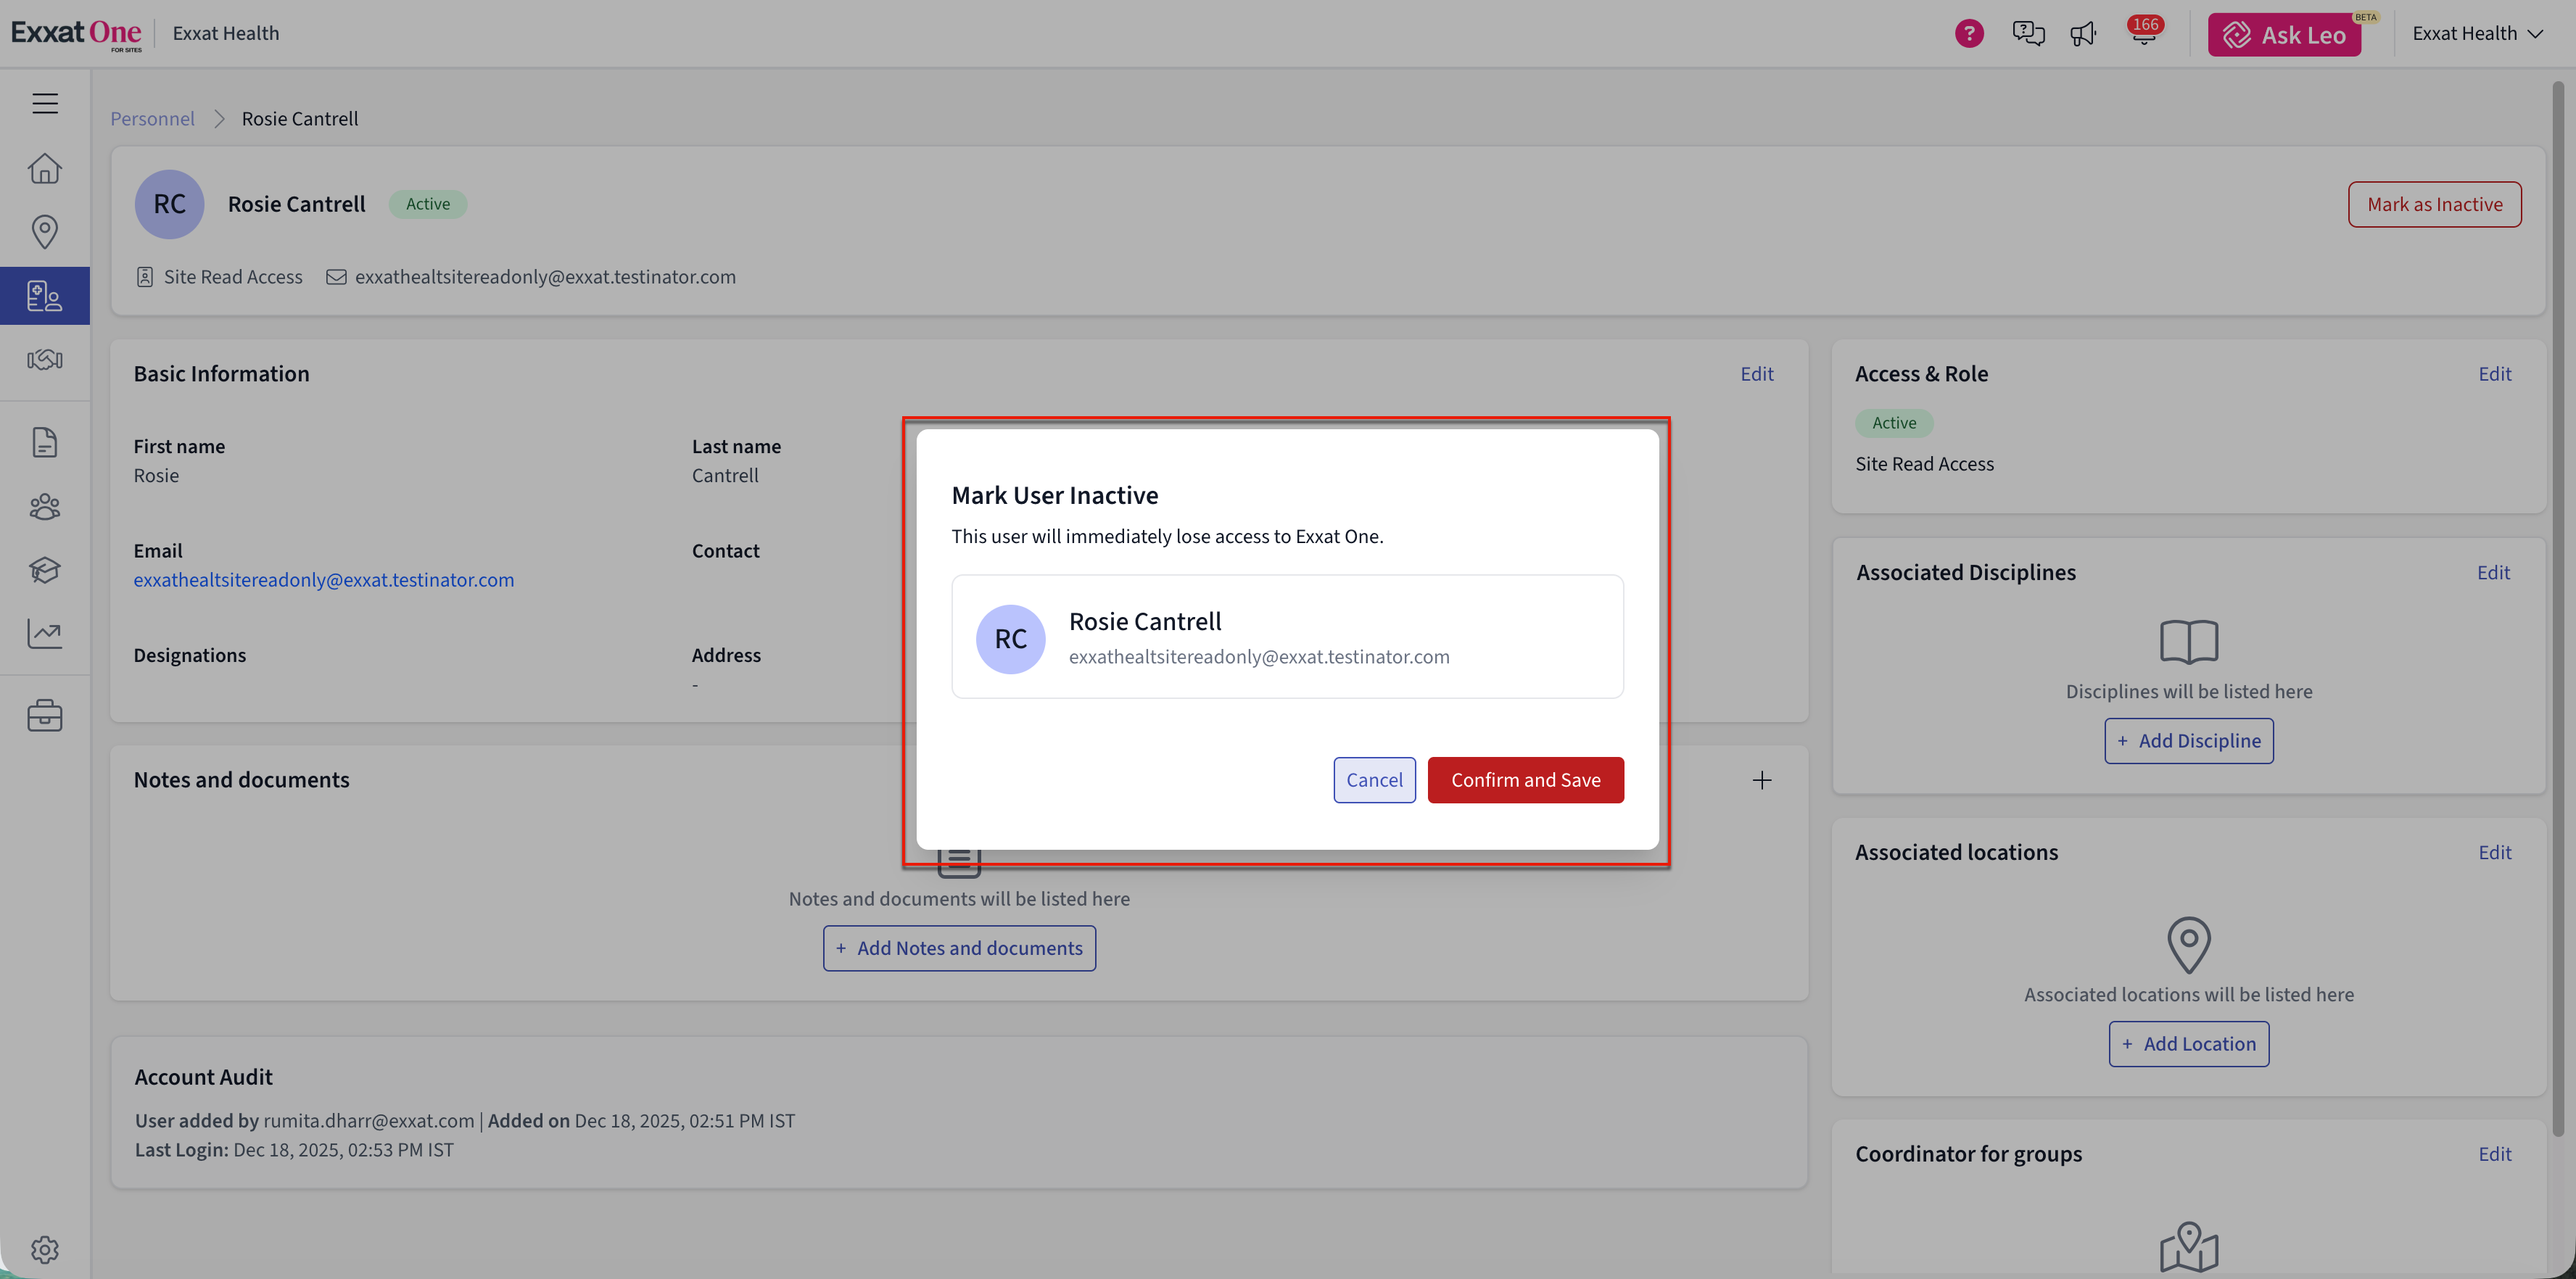Click the Ask Leo button
The image size is (2576, 1279).
pos(2284,35)
